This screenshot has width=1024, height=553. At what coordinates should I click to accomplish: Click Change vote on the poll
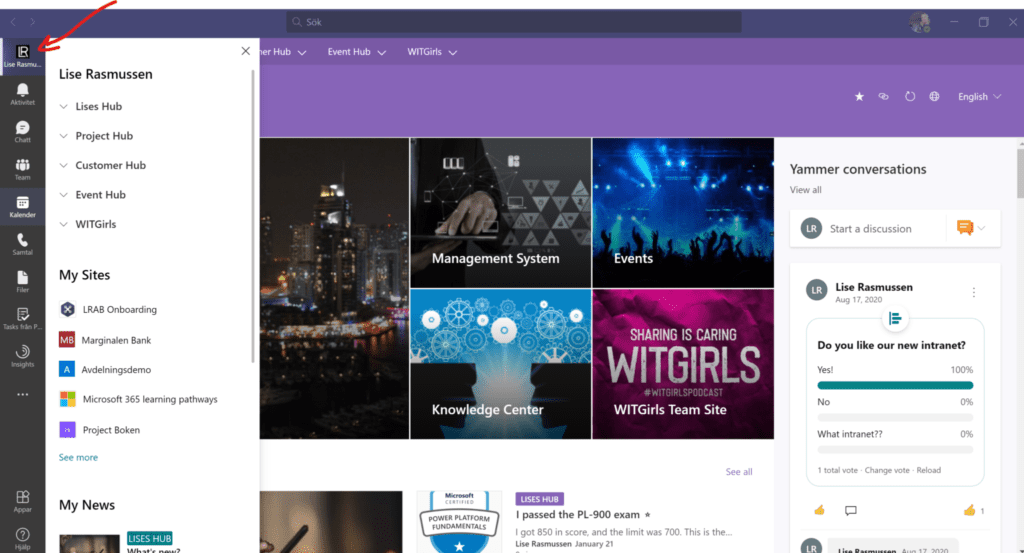pos(887,470)
